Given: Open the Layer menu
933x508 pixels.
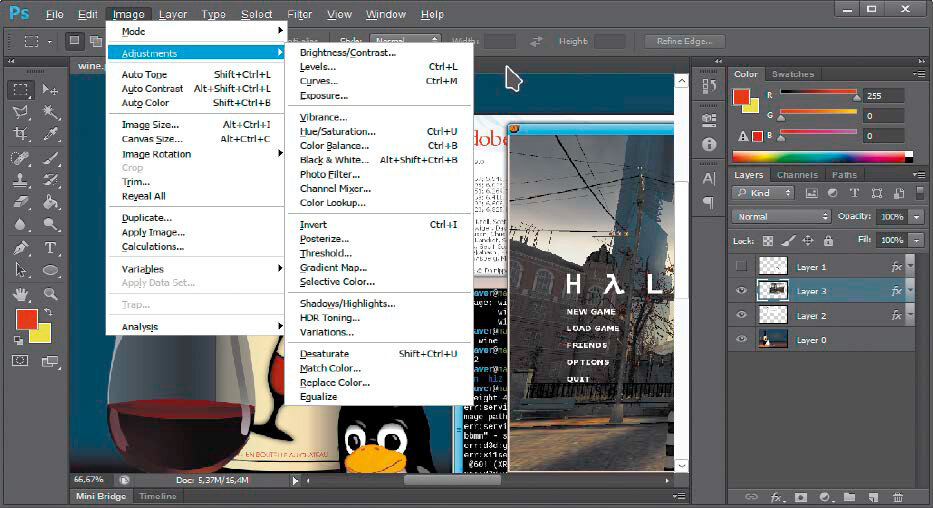Looking at the screenshot, I should tap(173, 14).
